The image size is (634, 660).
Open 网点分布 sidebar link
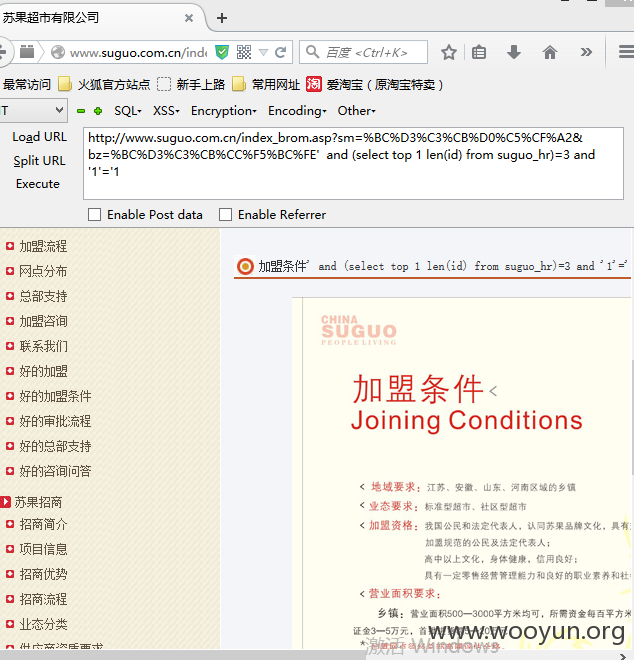(43, 271)
